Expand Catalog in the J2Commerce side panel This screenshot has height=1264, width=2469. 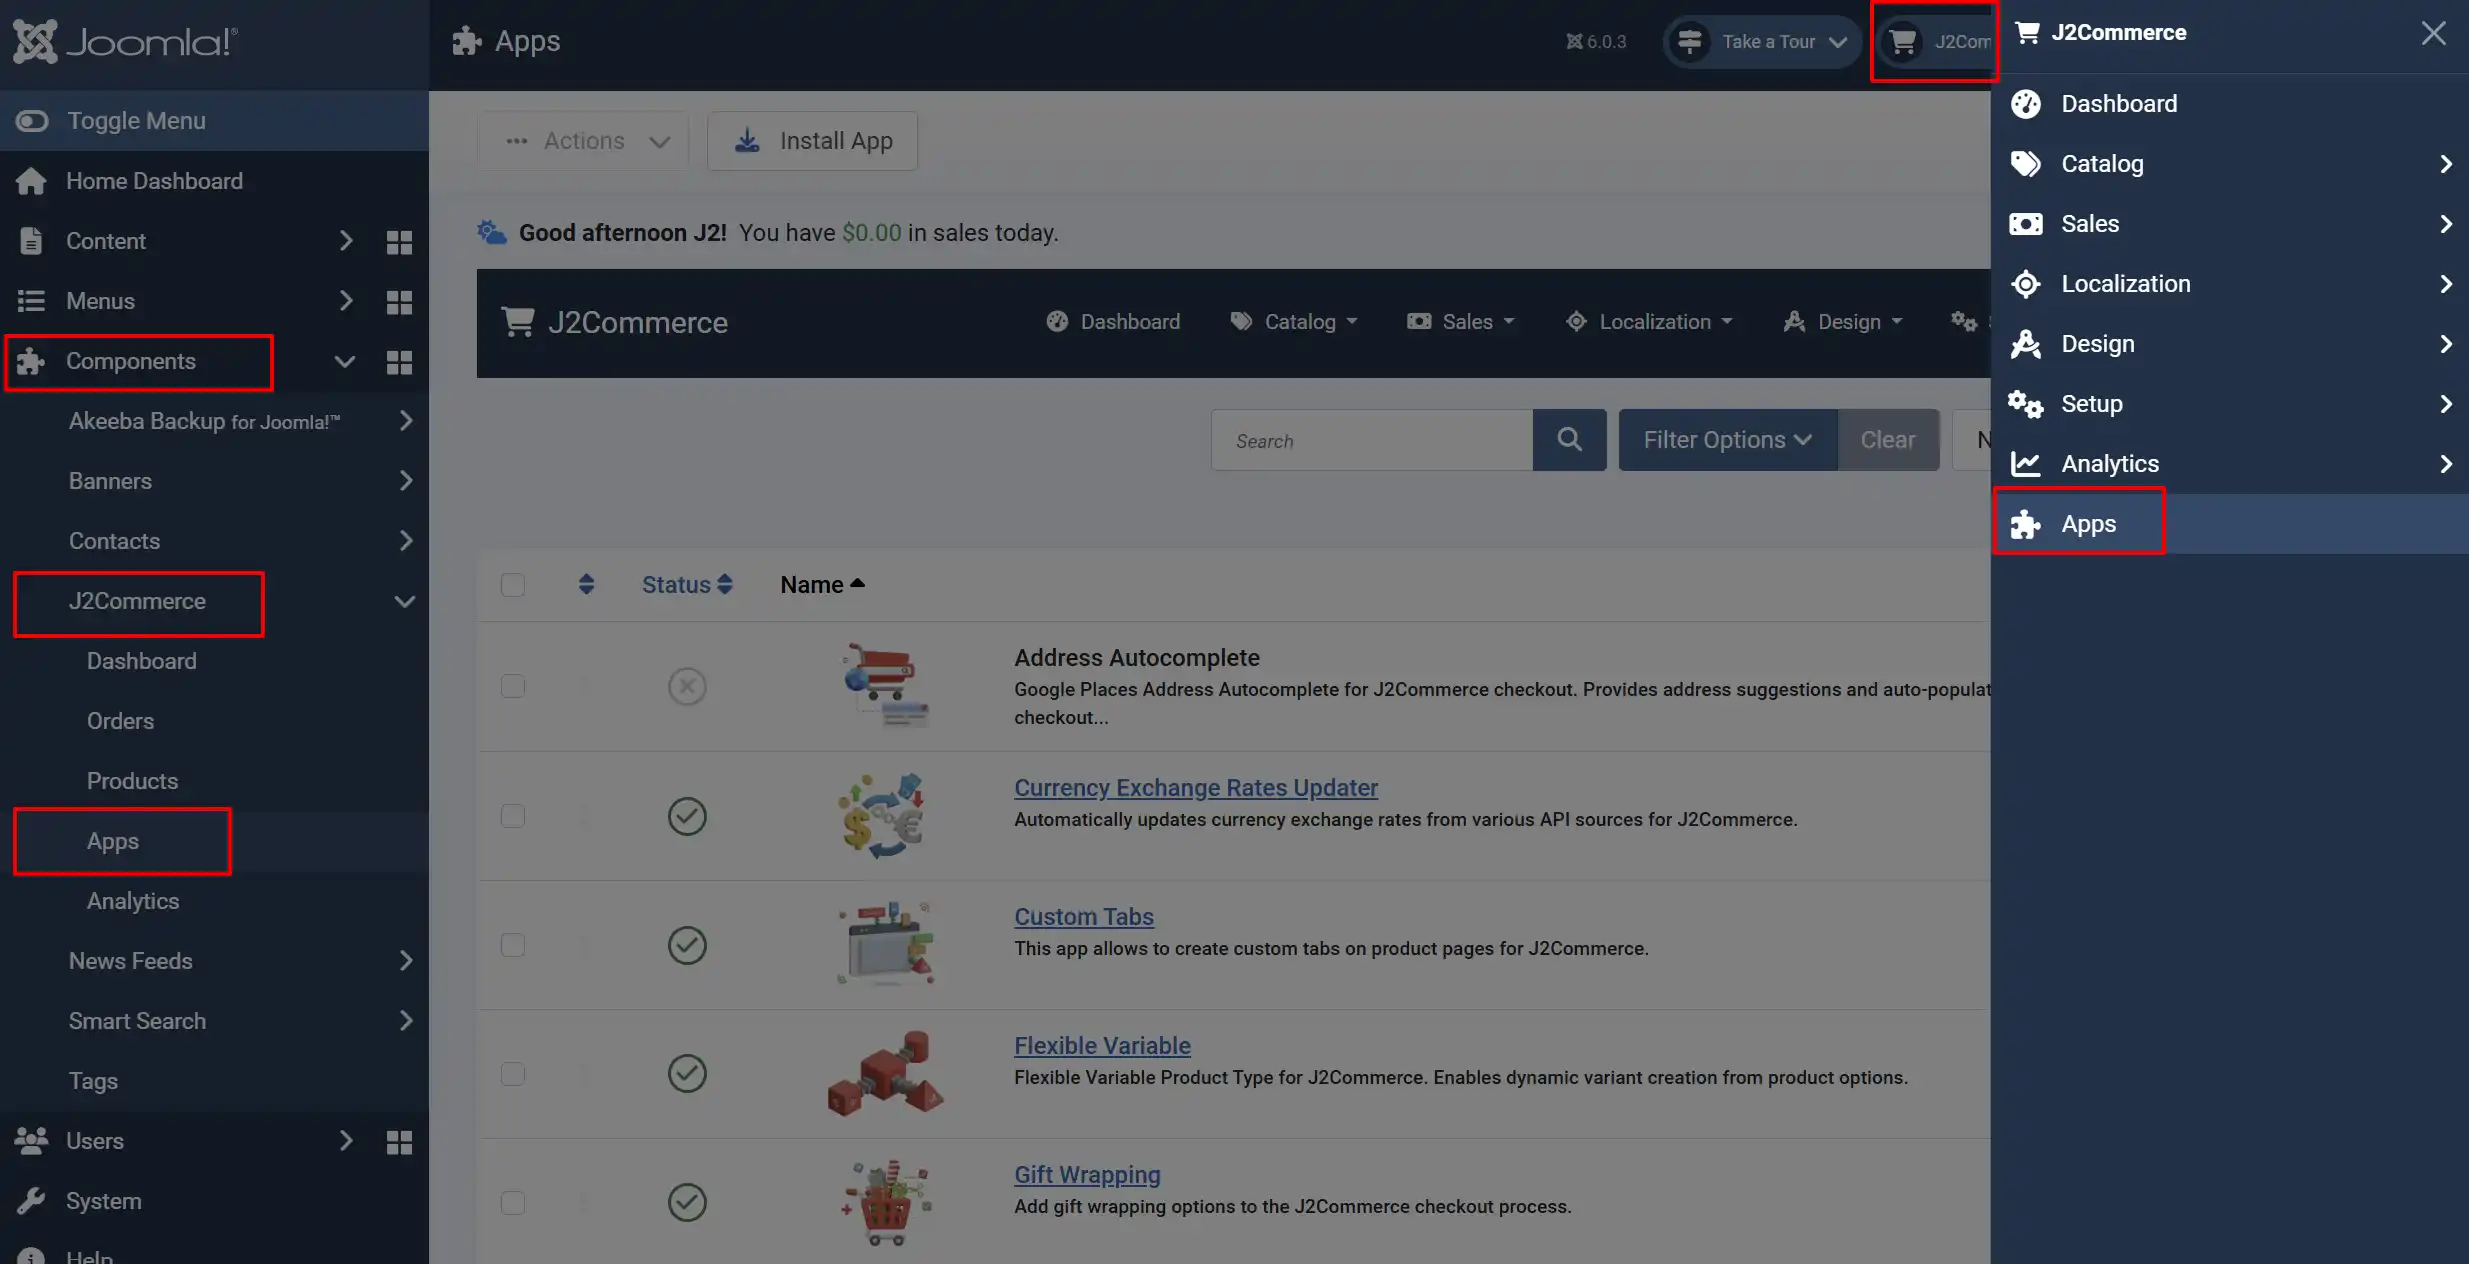(2446, 164)
